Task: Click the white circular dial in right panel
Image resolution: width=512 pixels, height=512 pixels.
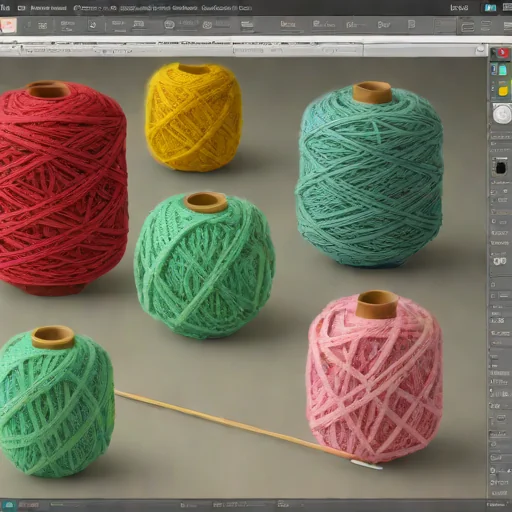Action: point(502,114)
